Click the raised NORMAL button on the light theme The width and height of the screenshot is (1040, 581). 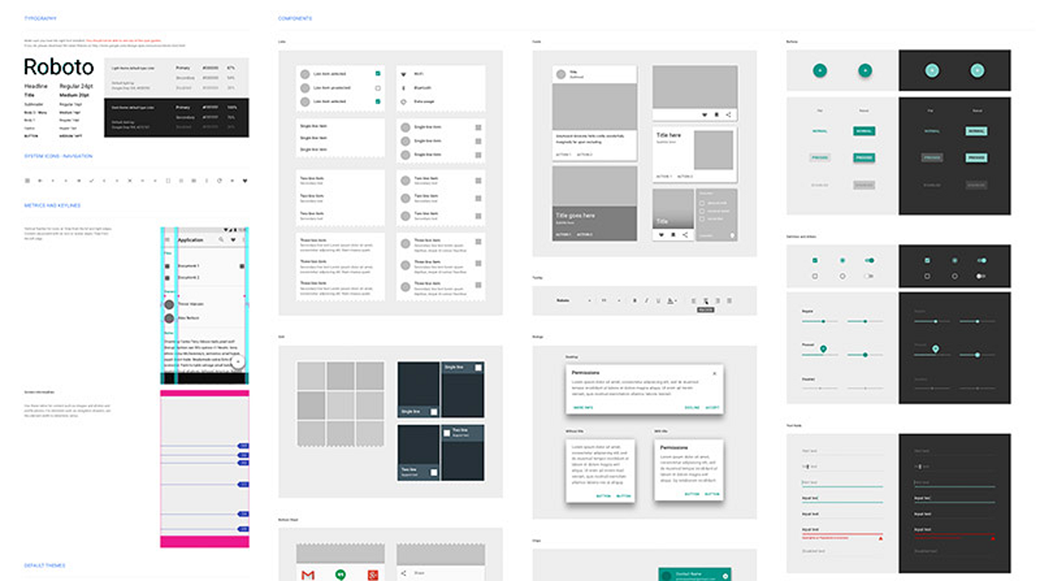pos(864,131)
